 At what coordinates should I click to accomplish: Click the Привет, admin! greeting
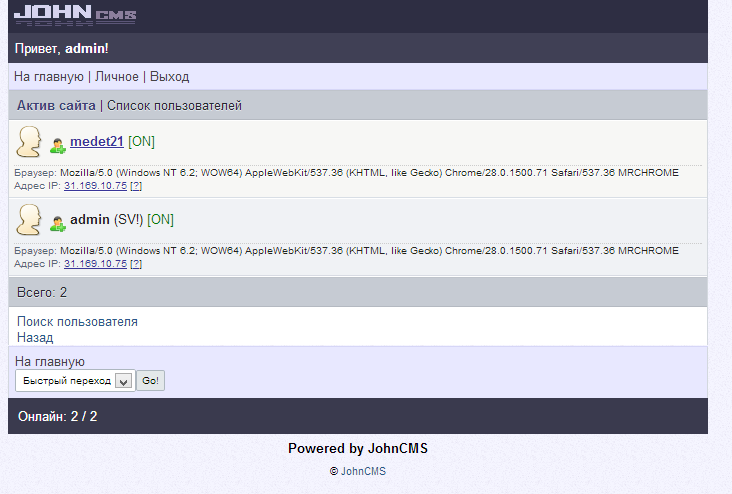62,49
